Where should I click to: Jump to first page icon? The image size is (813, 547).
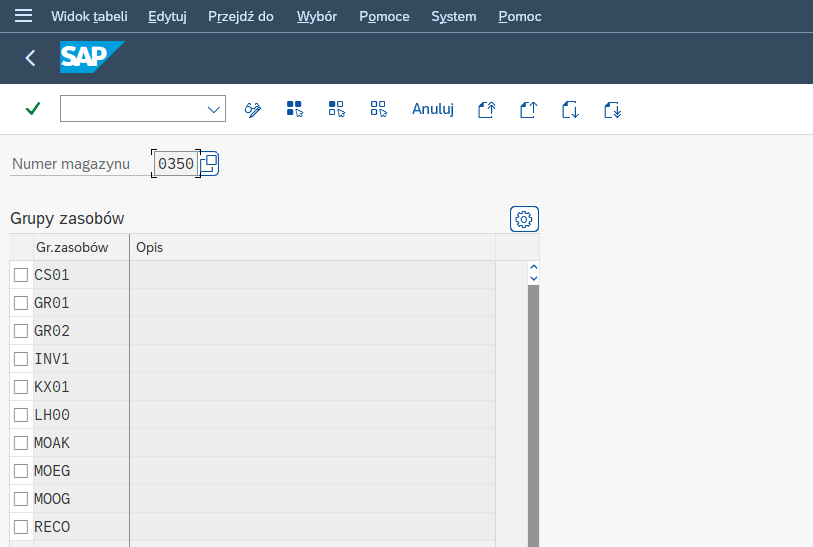[486, 109]
